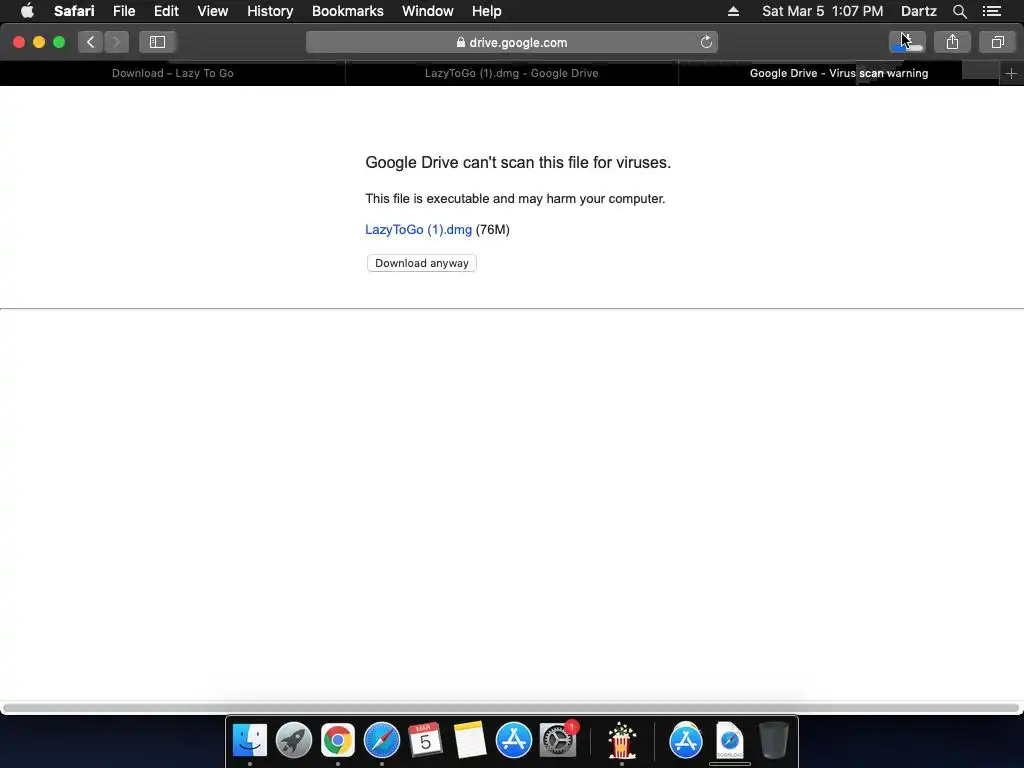Image resolution: width=1024 pixels, height=768 pixels.
Task: Click the (76M) file size text
Action: click(x=492, y=230)
